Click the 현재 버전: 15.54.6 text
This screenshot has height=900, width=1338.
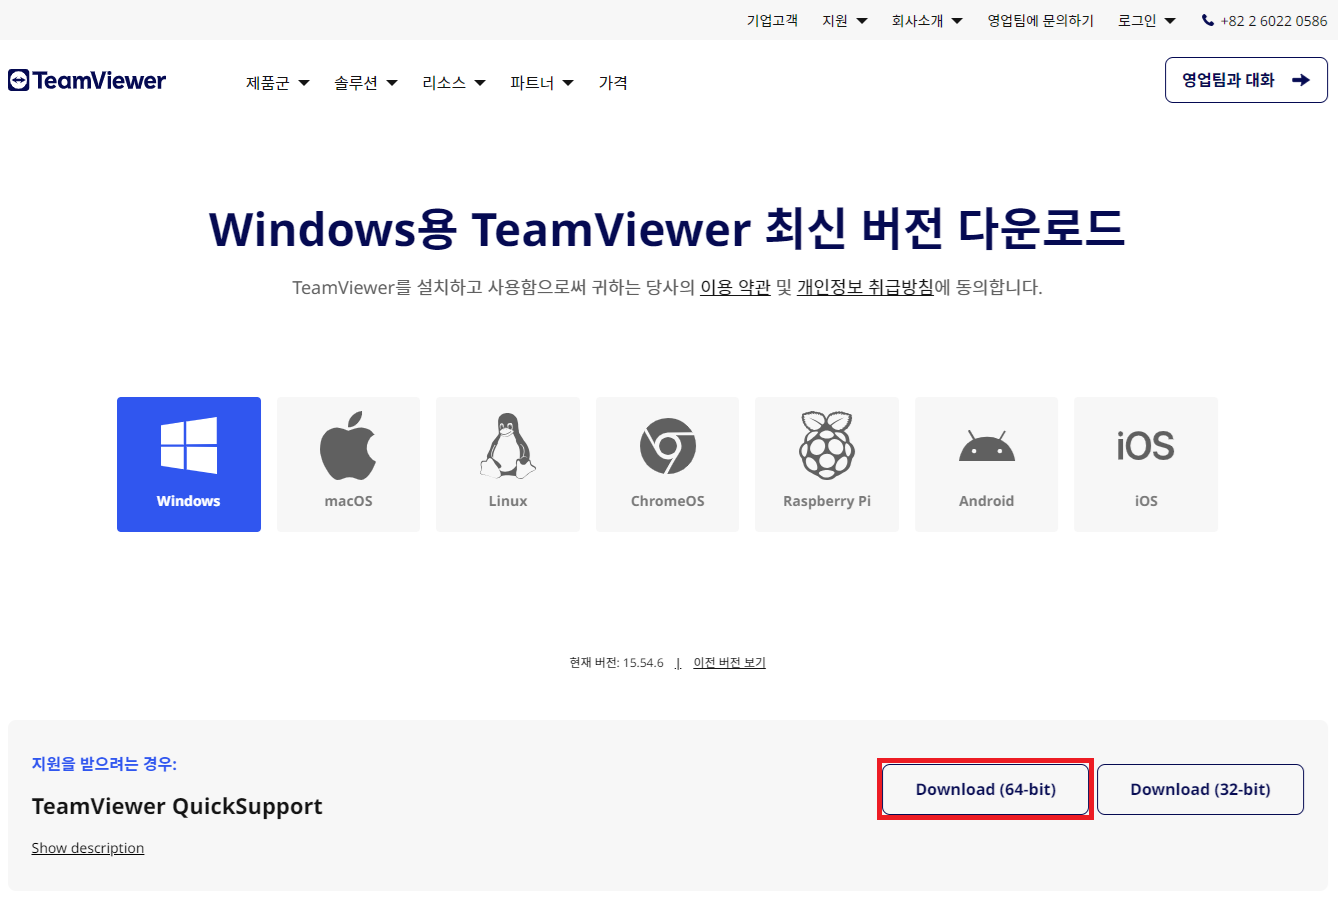click(616, 663)
